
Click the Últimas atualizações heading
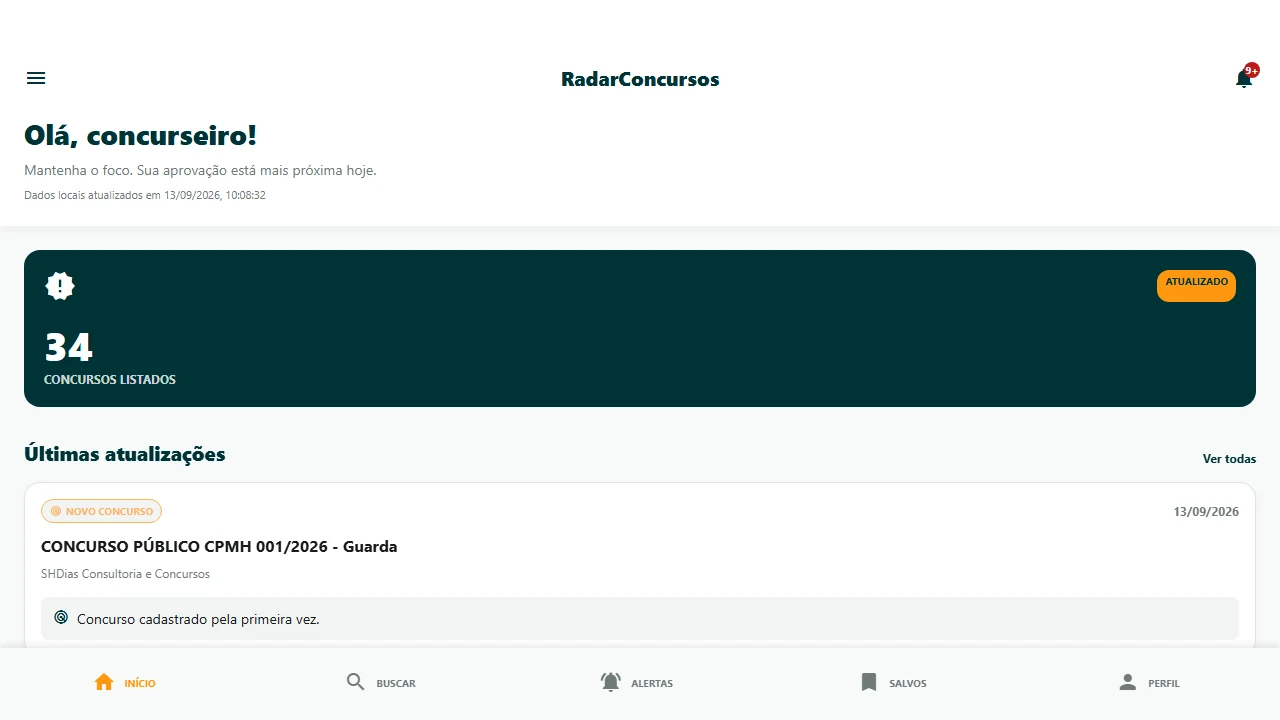click(x=125, y=454)
